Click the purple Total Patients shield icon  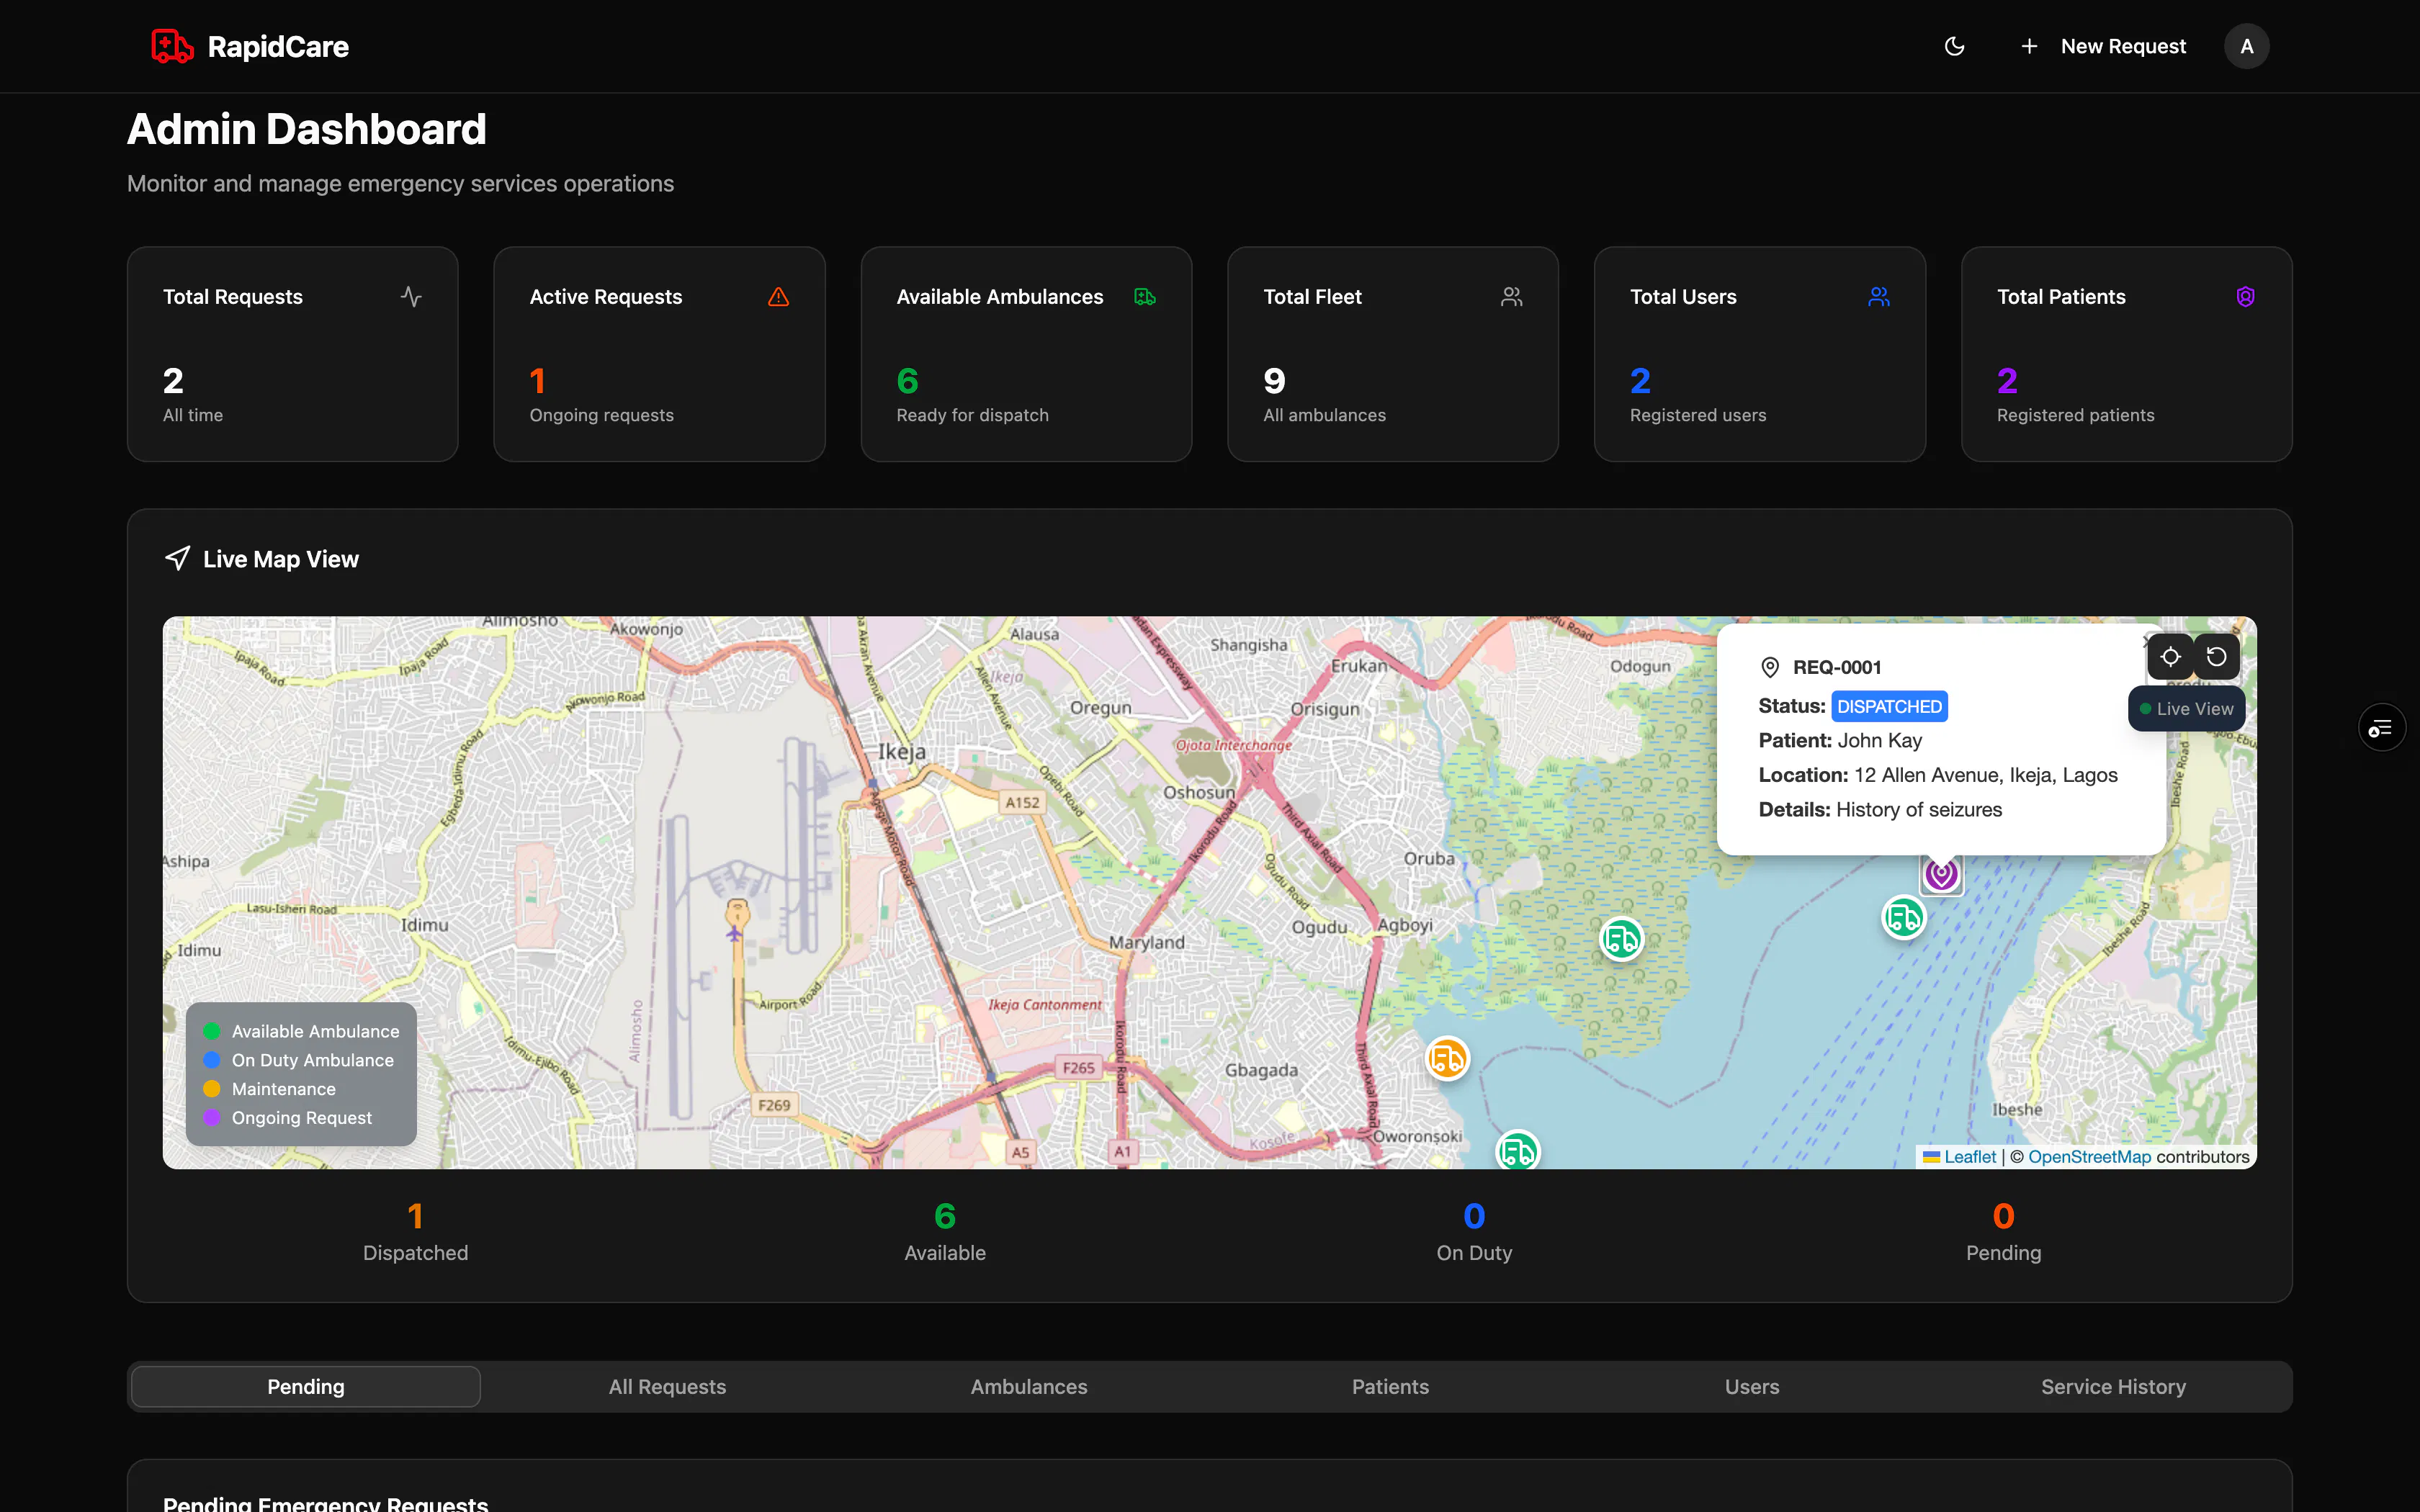pyautogui.click(x=2245, y=296)
